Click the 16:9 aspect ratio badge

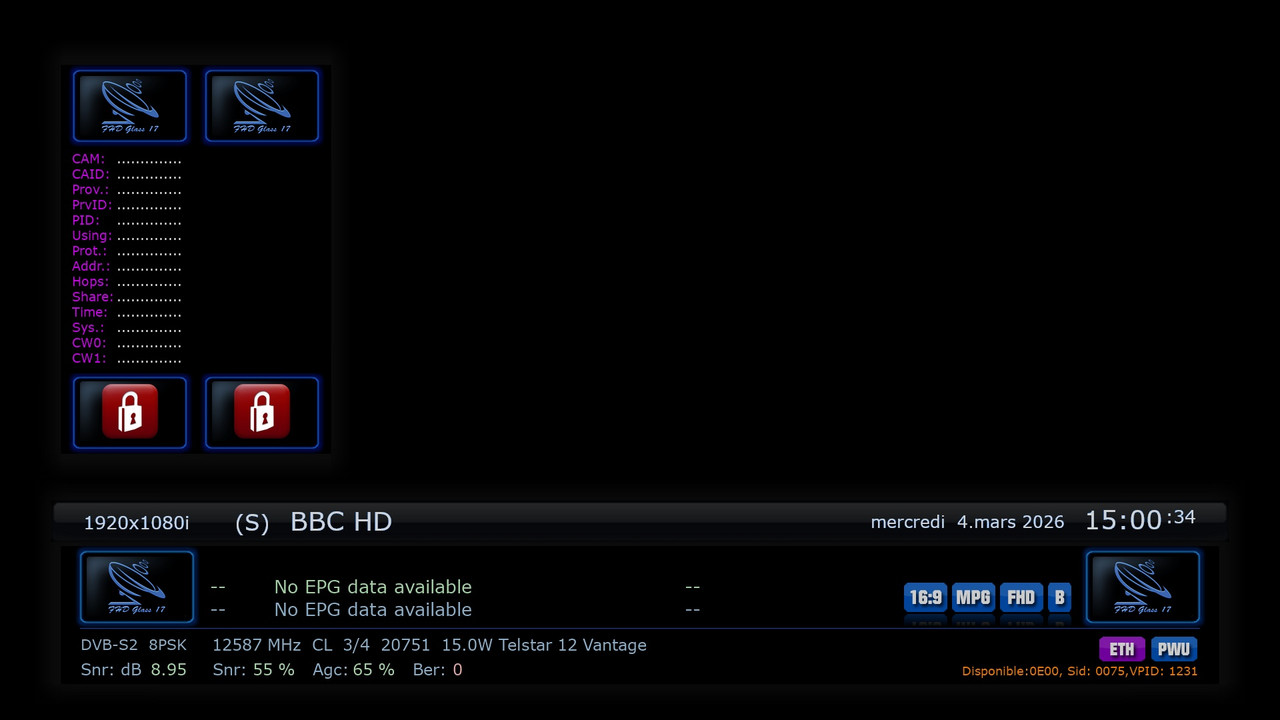coord(925,598)
